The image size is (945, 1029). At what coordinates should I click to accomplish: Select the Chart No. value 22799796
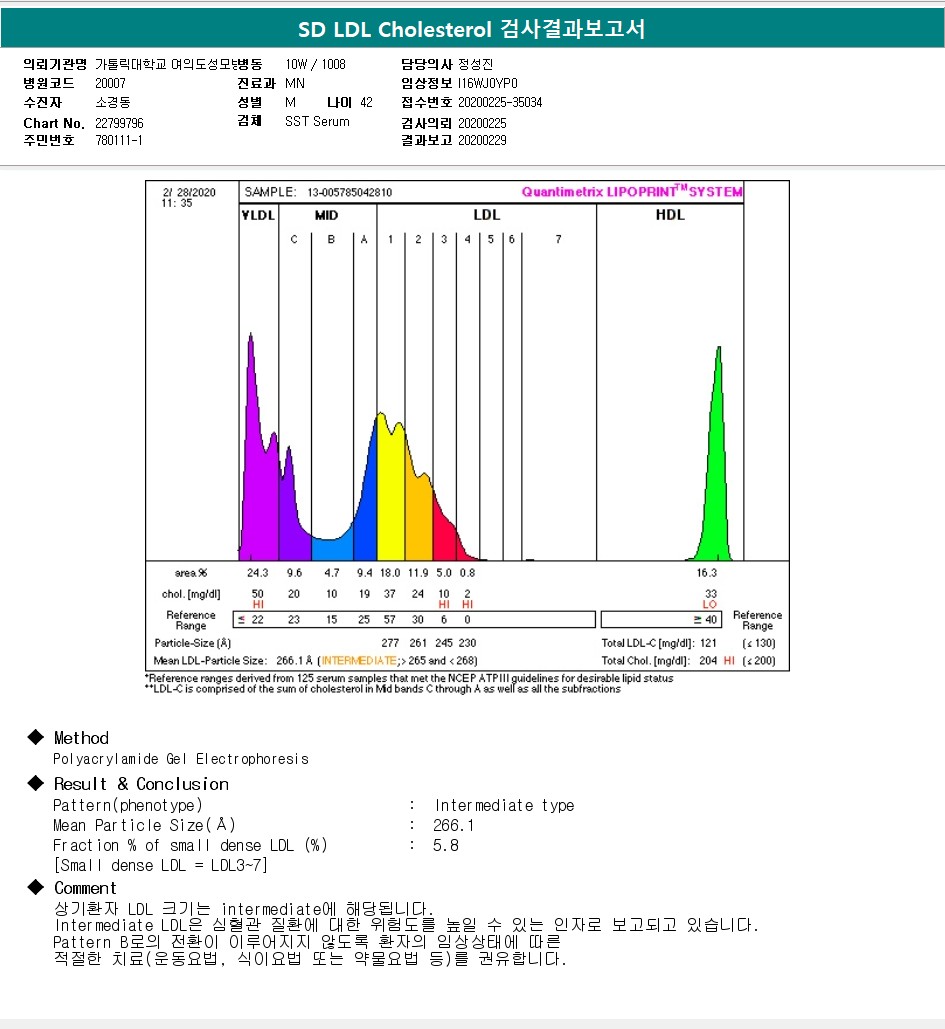(x=120, y=123)
